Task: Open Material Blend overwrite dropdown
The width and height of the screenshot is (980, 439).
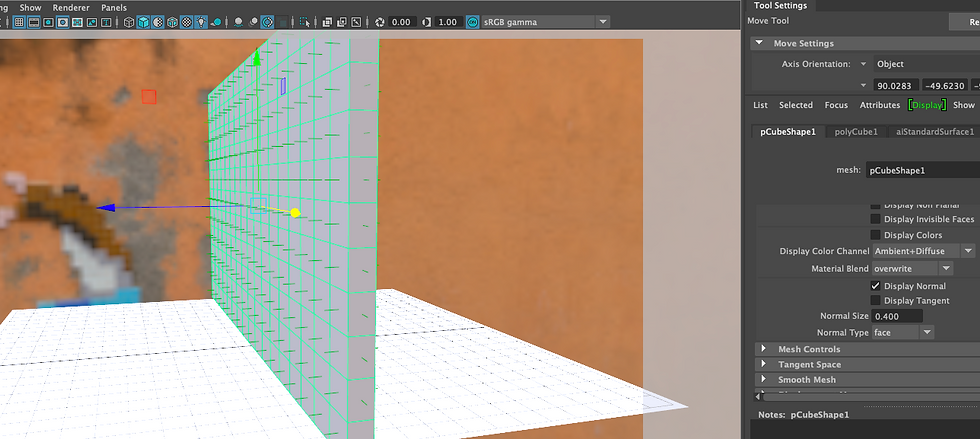Action: point(912,268)
